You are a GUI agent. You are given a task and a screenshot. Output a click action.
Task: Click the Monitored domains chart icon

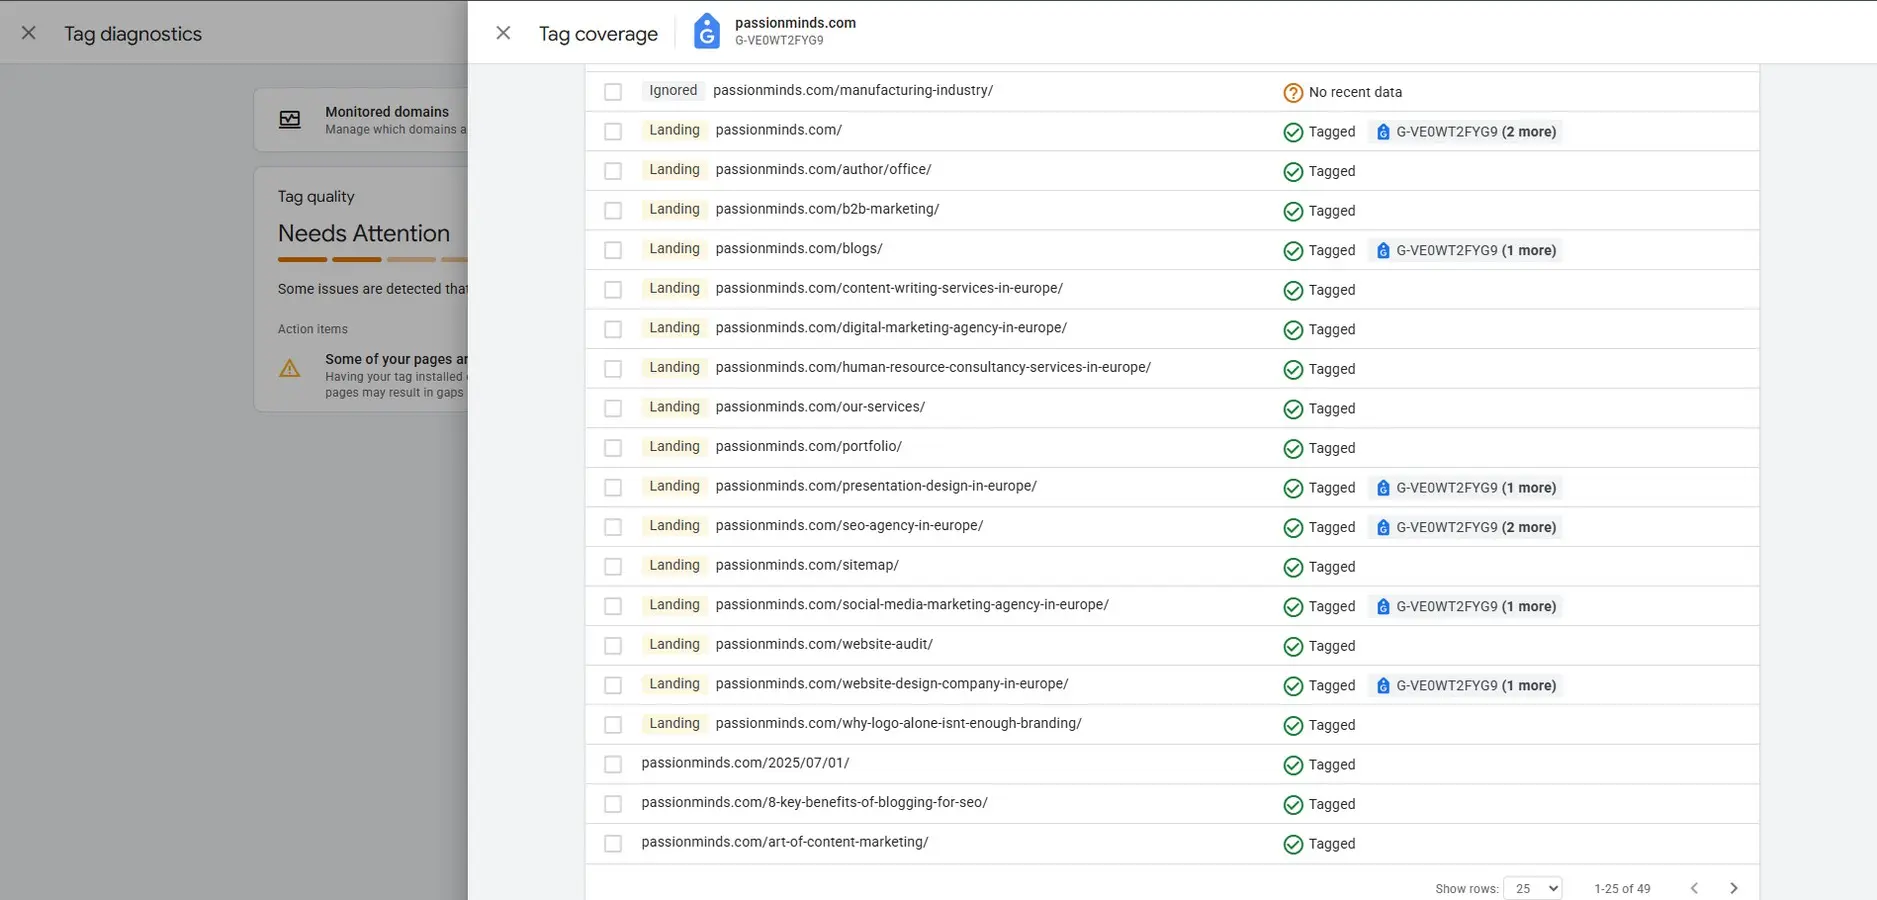pyautogui.click(x=290, y=120)
